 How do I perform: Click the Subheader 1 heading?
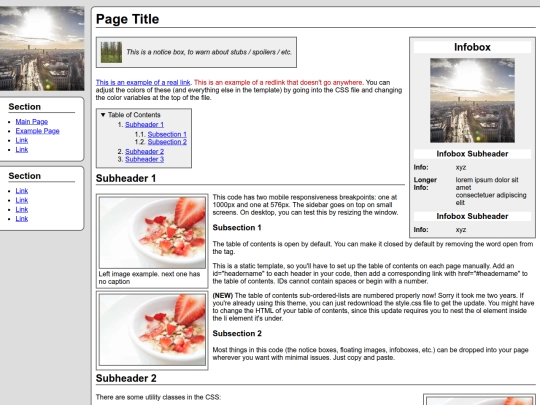[x=126, y=178]
